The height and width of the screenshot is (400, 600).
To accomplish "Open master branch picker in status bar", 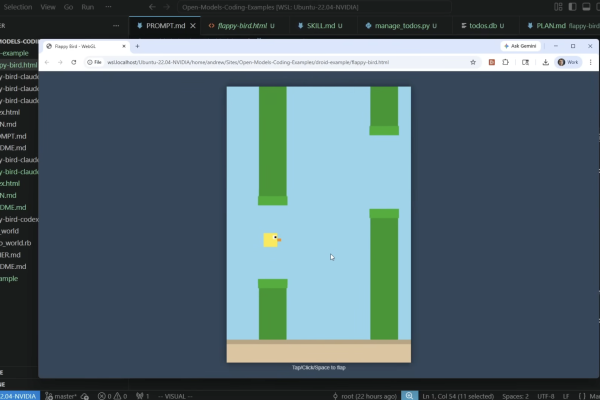I will [61, 396].
